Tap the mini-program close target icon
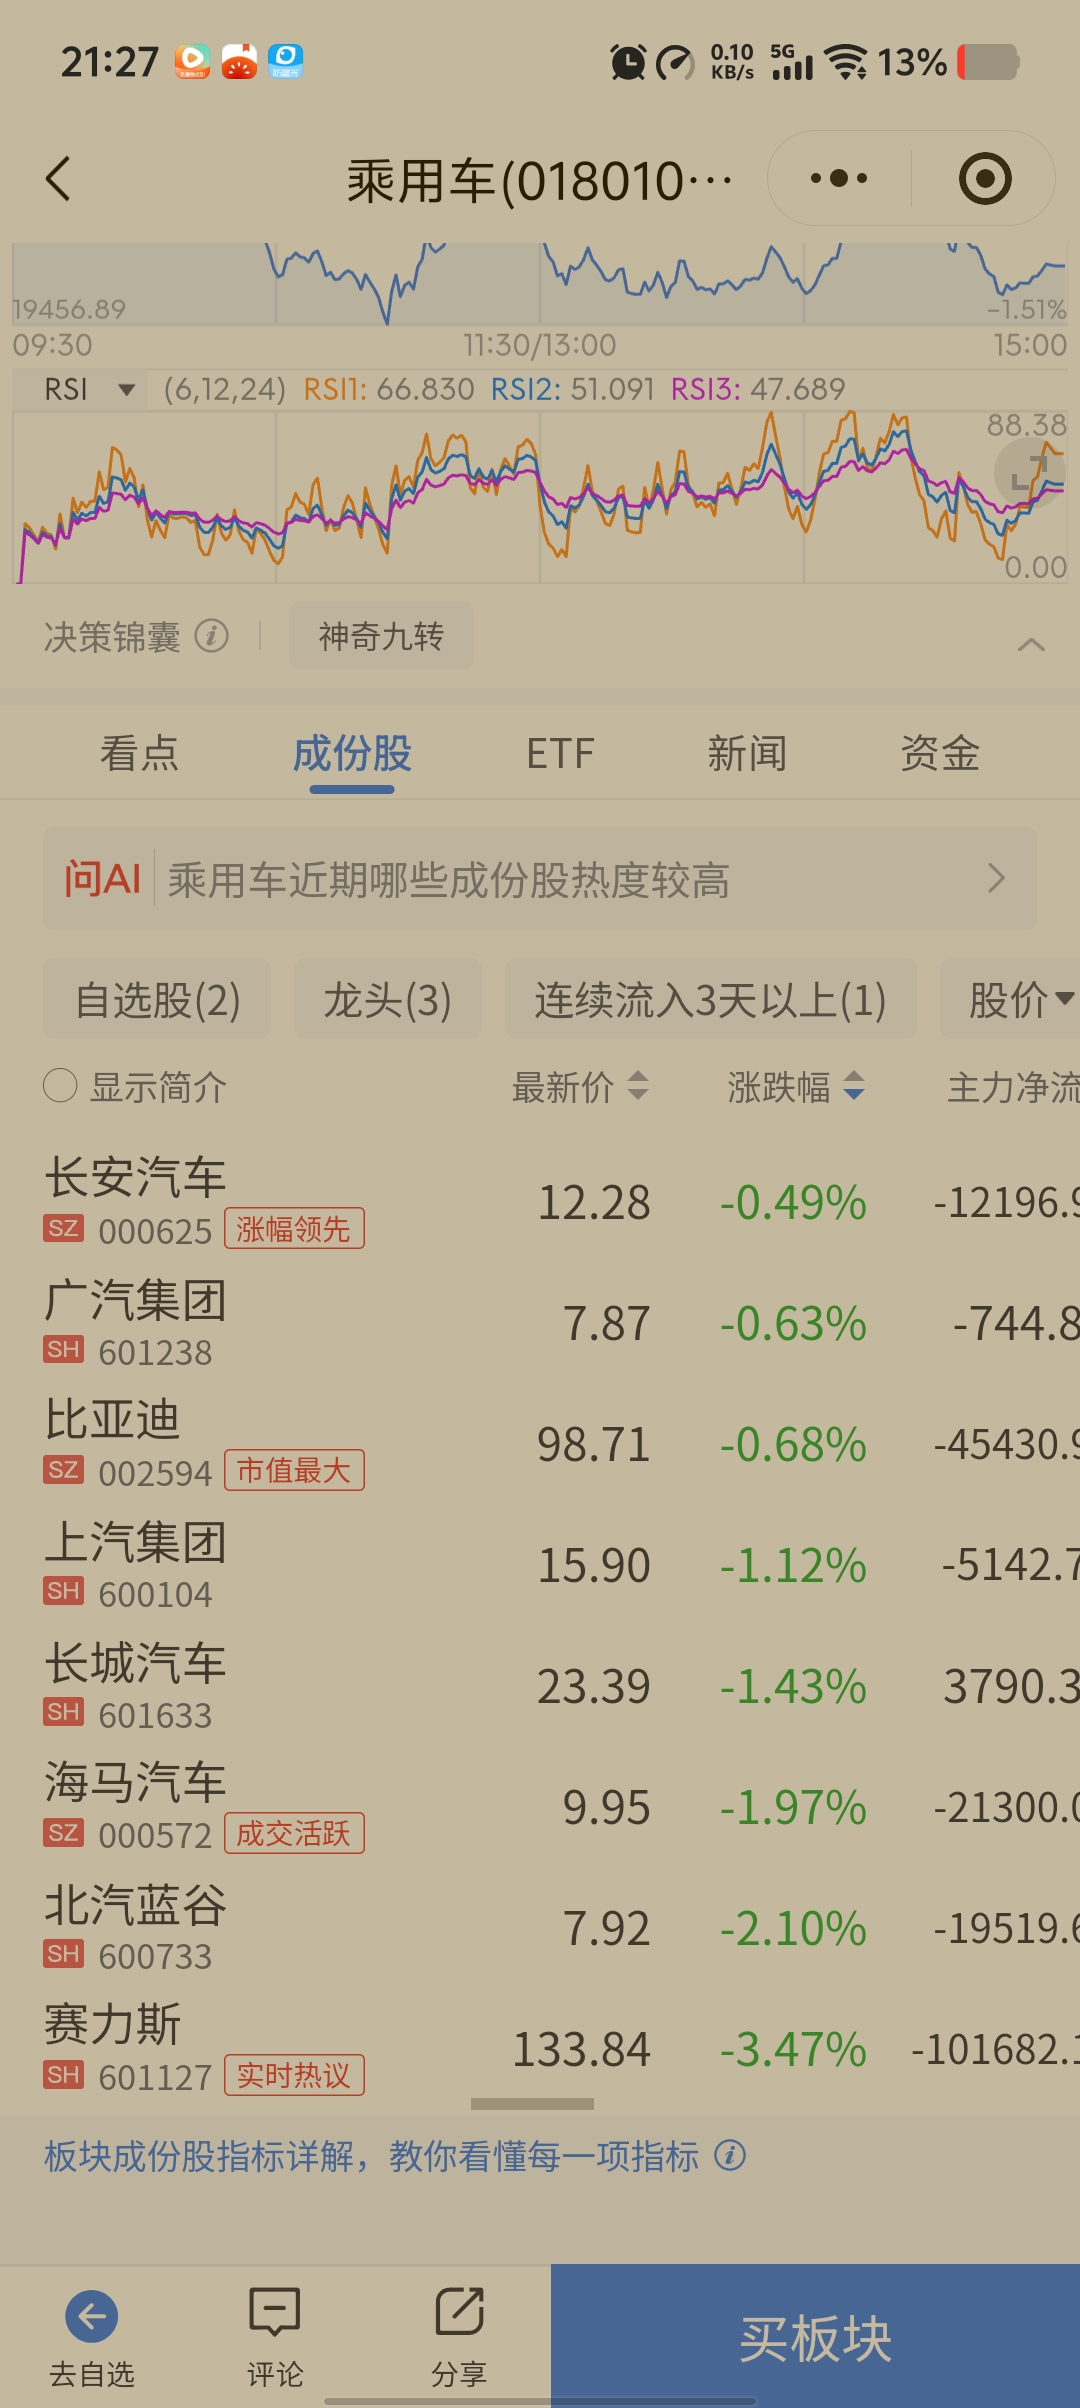This screenshot has width=1080, height=2408. 984,179
